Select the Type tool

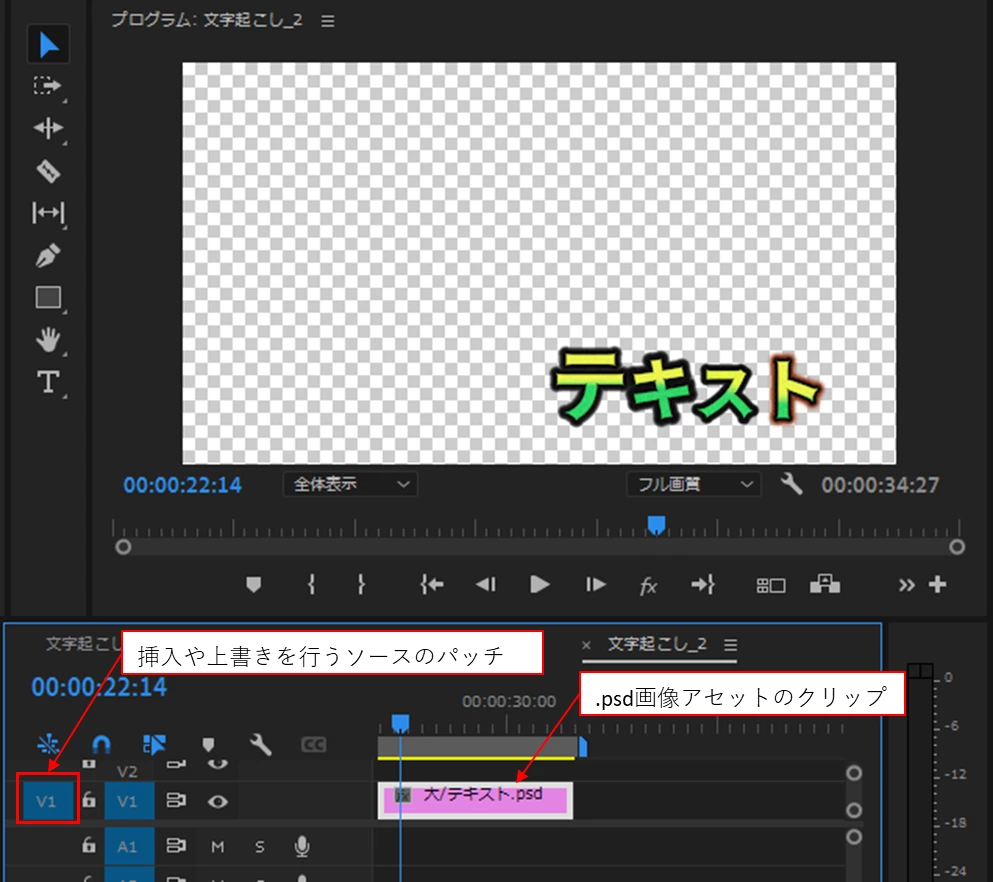[48, 382]
